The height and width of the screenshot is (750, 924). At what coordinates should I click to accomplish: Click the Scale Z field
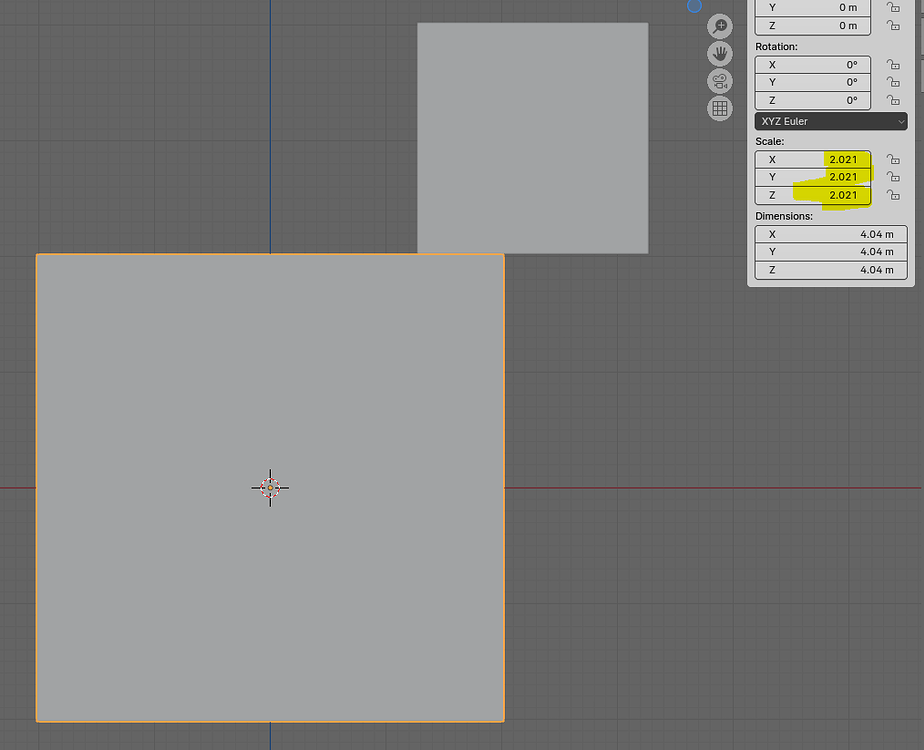pos(813,195)
